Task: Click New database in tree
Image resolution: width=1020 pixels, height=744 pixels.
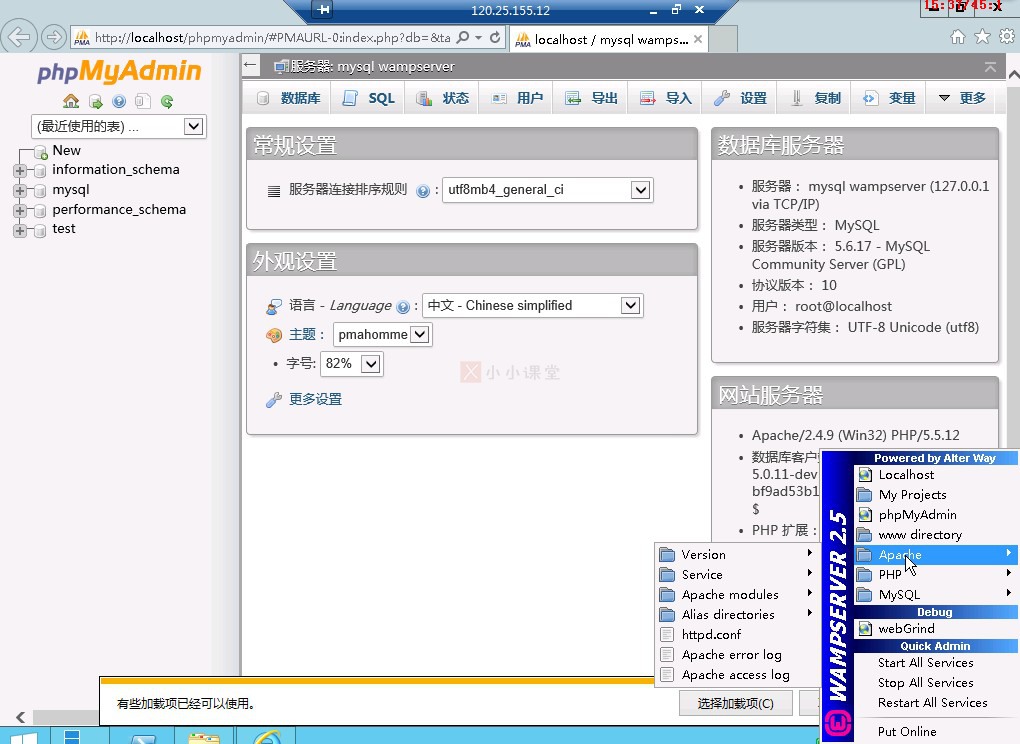Action: click(66, 150)
